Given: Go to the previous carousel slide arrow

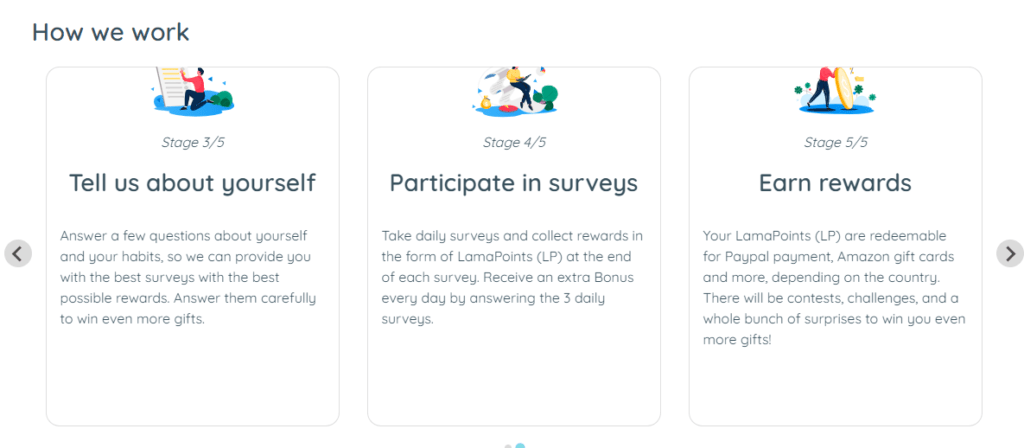Looking at the screenshot, I should (x=18, y=253).
